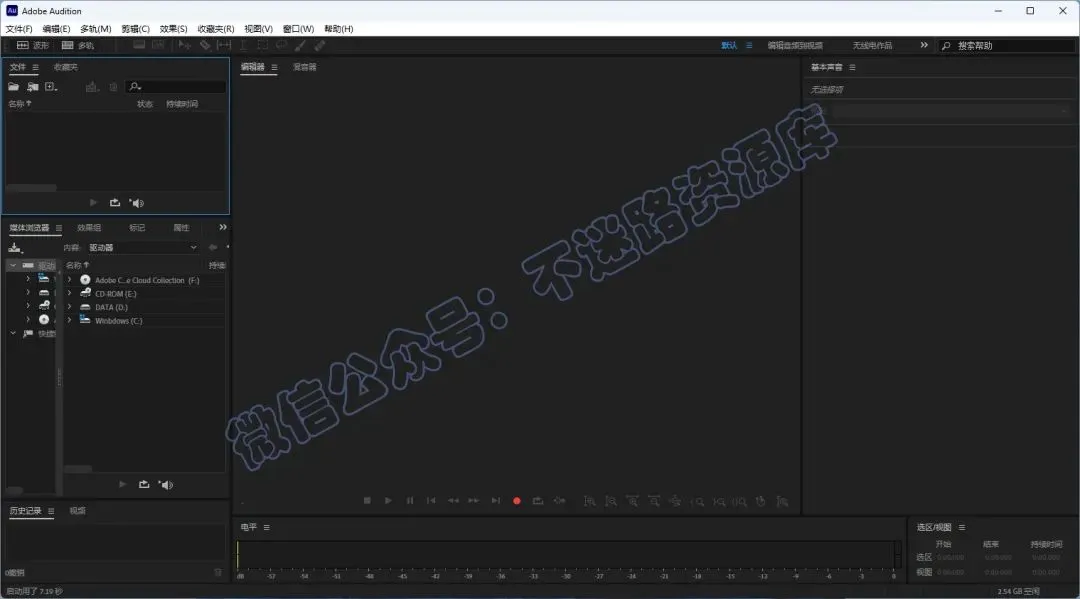Image resolution: width=1080 pixels, height=599 pixels.
Task: Toggle loop playback in the Files panel
Action: 114,202
